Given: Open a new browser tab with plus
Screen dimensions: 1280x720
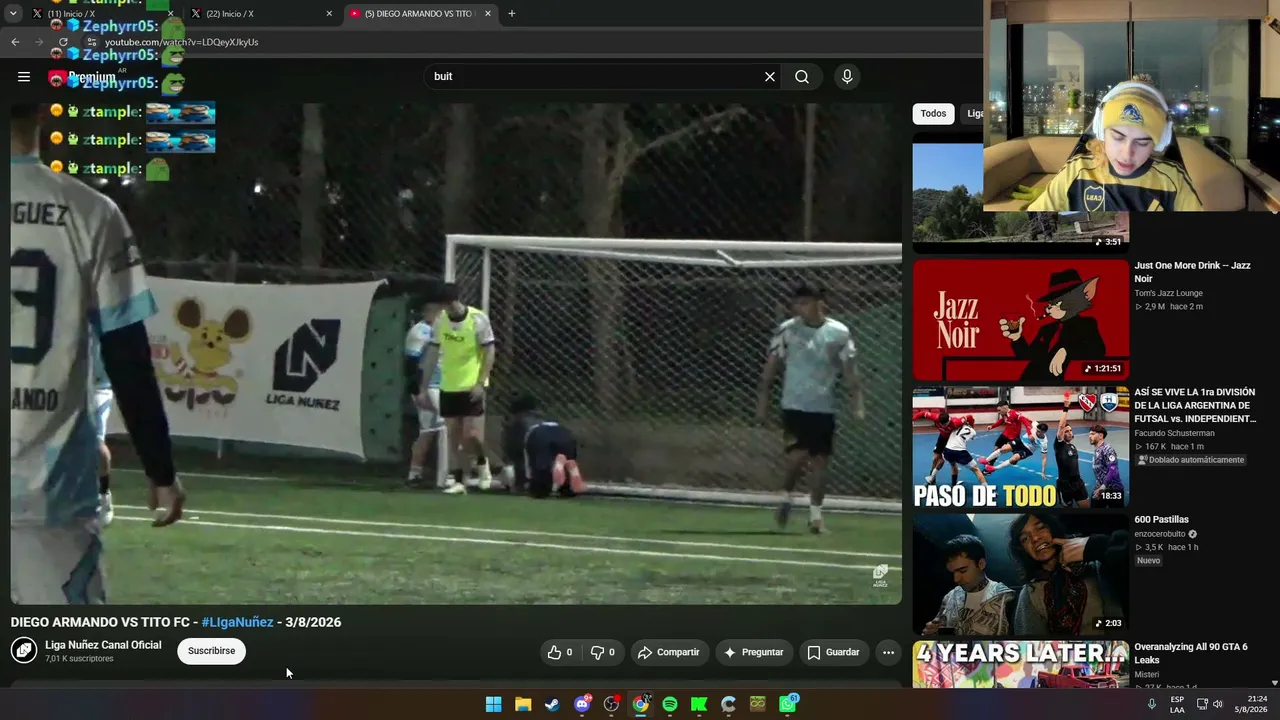Looking at the screenshot, I should tap(512, 14).
